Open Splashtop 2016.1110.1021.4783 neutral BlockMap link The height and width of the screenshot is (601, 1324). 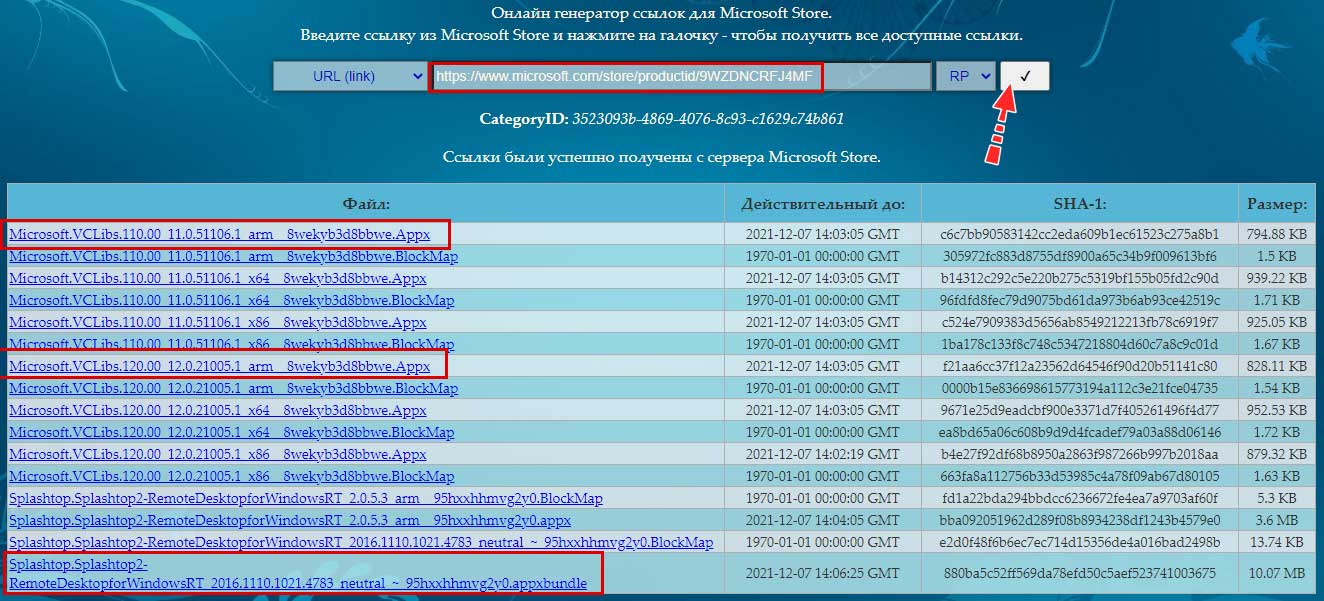(361, 542)
